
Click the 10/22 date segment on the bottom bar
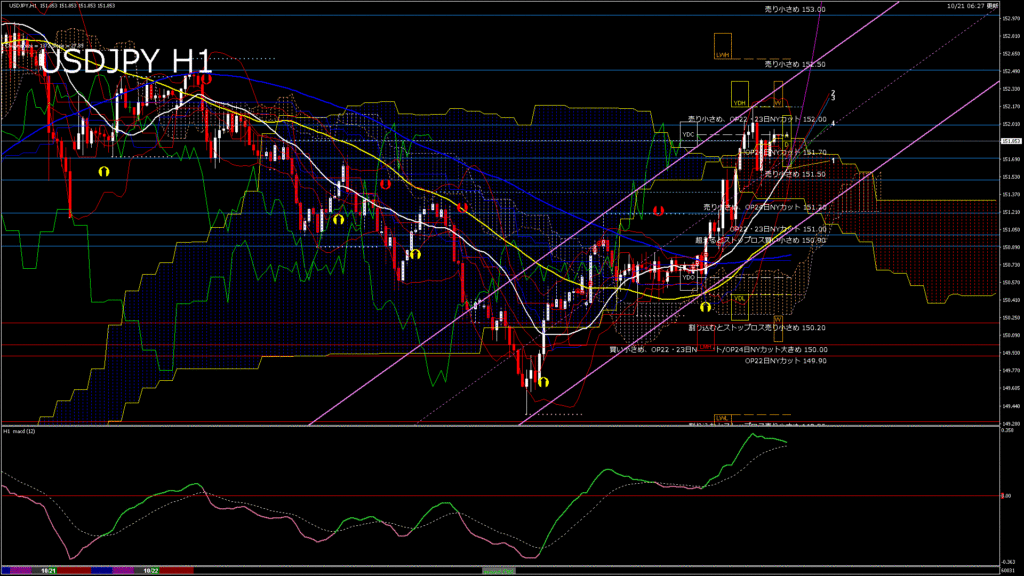tap(151, 570)
